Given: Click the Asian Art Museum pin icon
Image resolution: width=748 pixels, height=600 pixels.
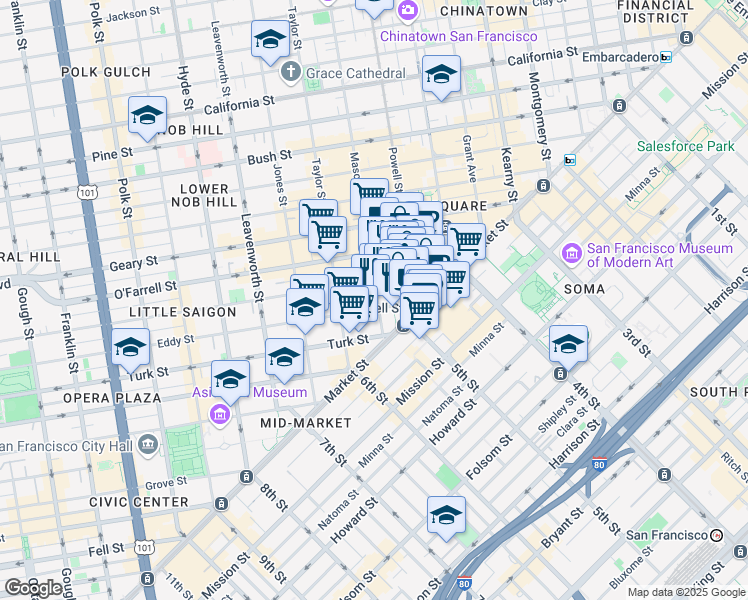Looking at the screenshot, I should tap(220, 415).
